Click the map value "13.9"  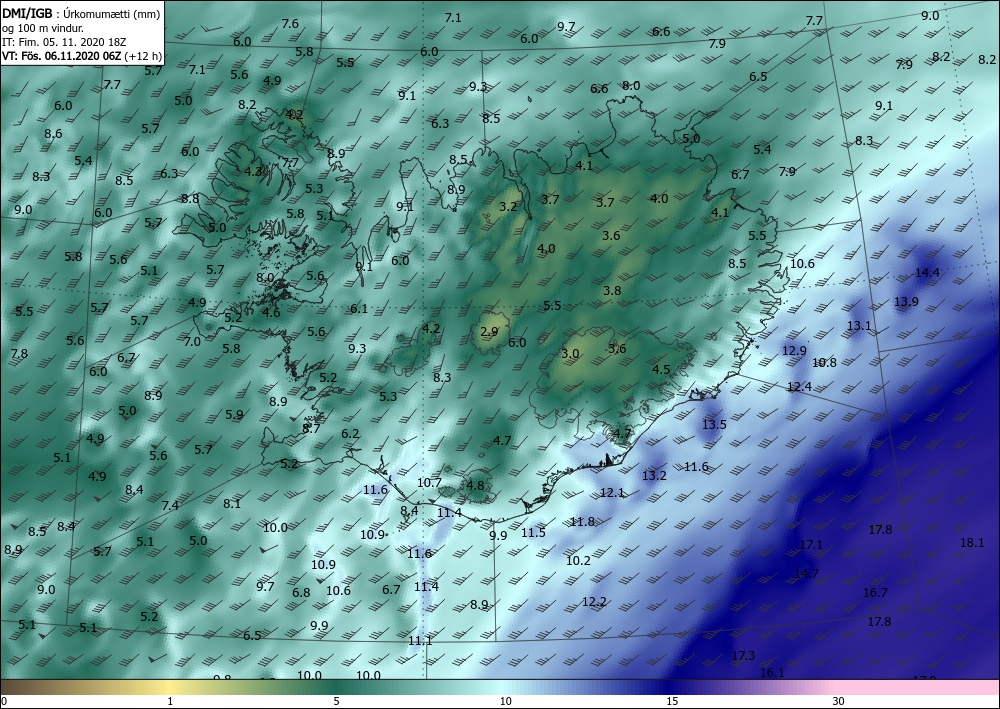pos(906,302)
